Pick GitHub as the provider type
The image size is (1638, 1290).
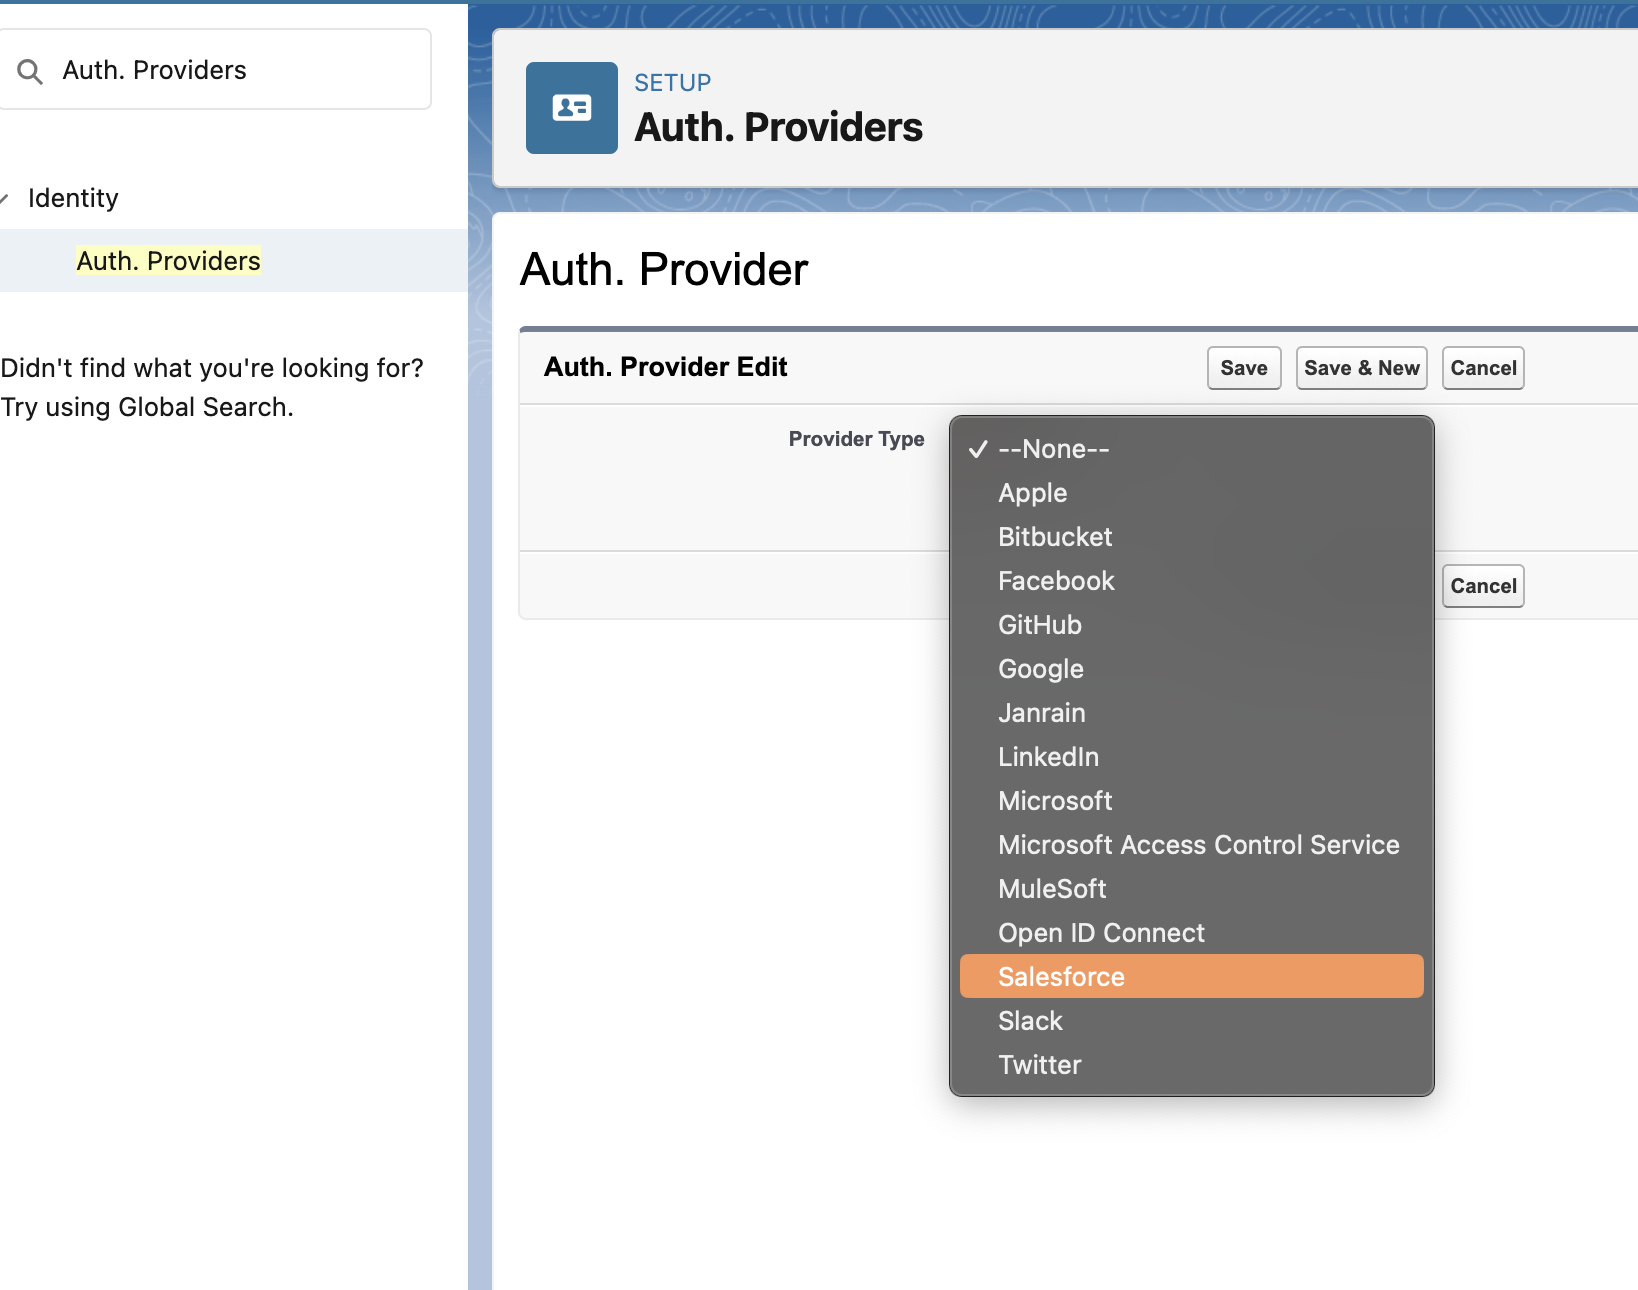(1039, 624)
